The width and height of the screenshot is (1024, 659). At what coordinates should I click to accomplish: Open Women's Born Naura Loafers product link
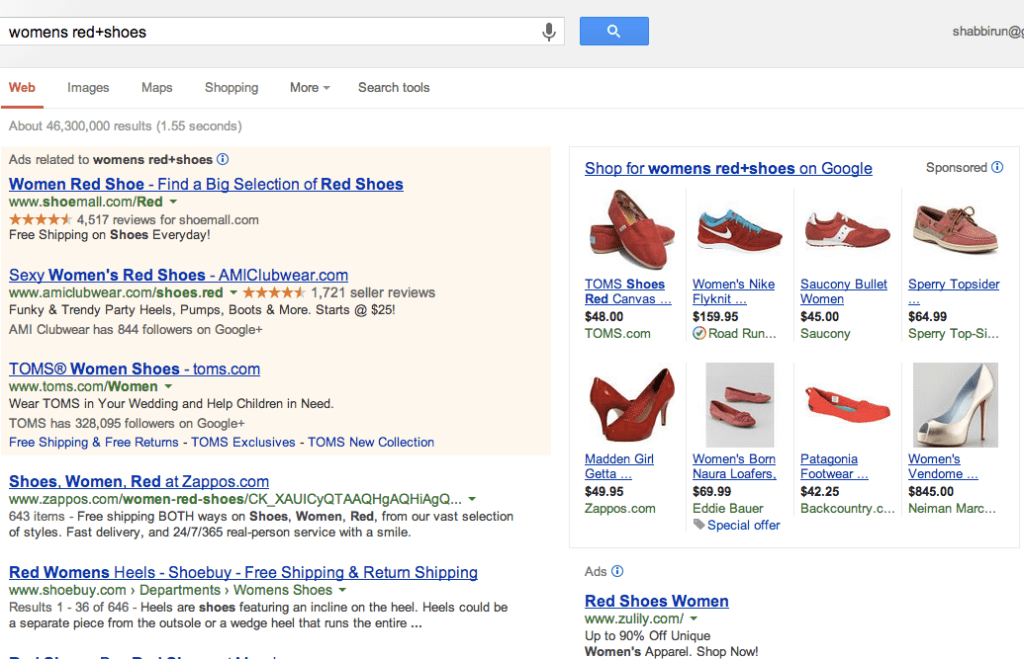point(734,466)
